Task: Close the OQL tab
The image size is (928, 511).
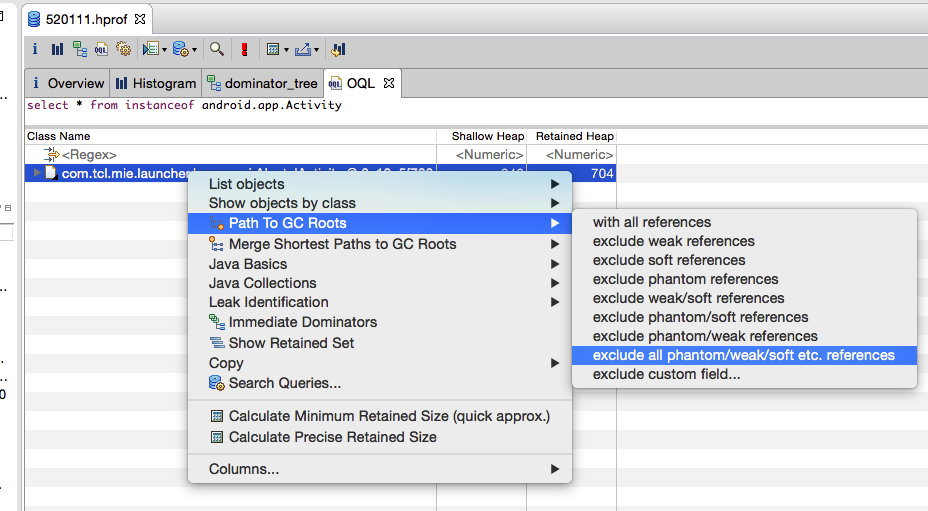Action: pyautogui.click(x=390, y=83)
